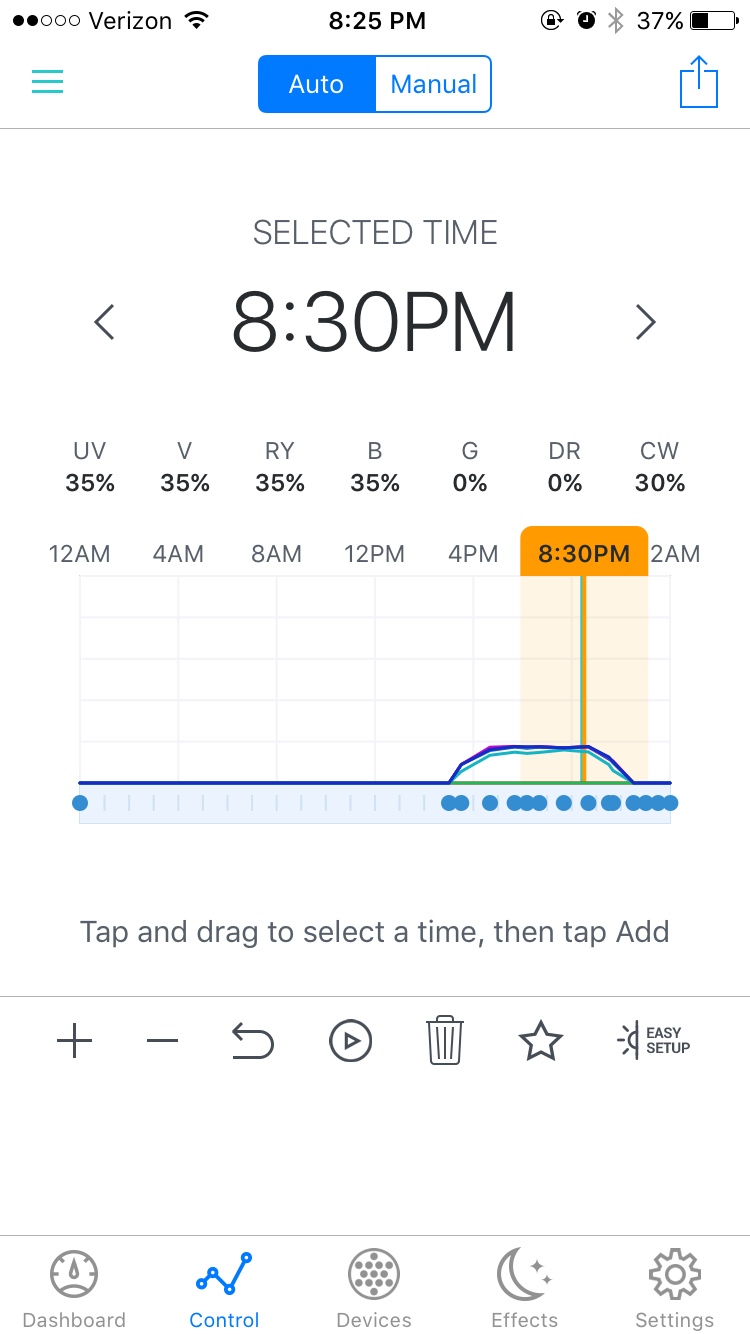Remove point using the minus icon
750x1334 pixels.
162,1041
